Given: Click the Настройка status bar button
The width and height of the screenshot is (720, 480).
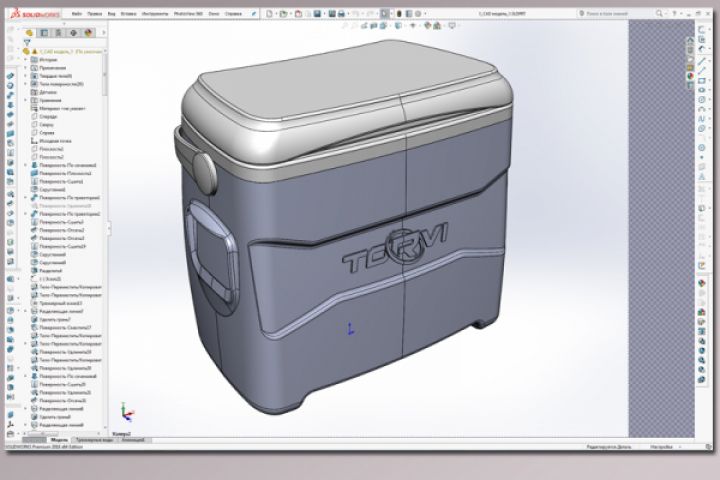Looking at the screenshot, I should [662, 447].
